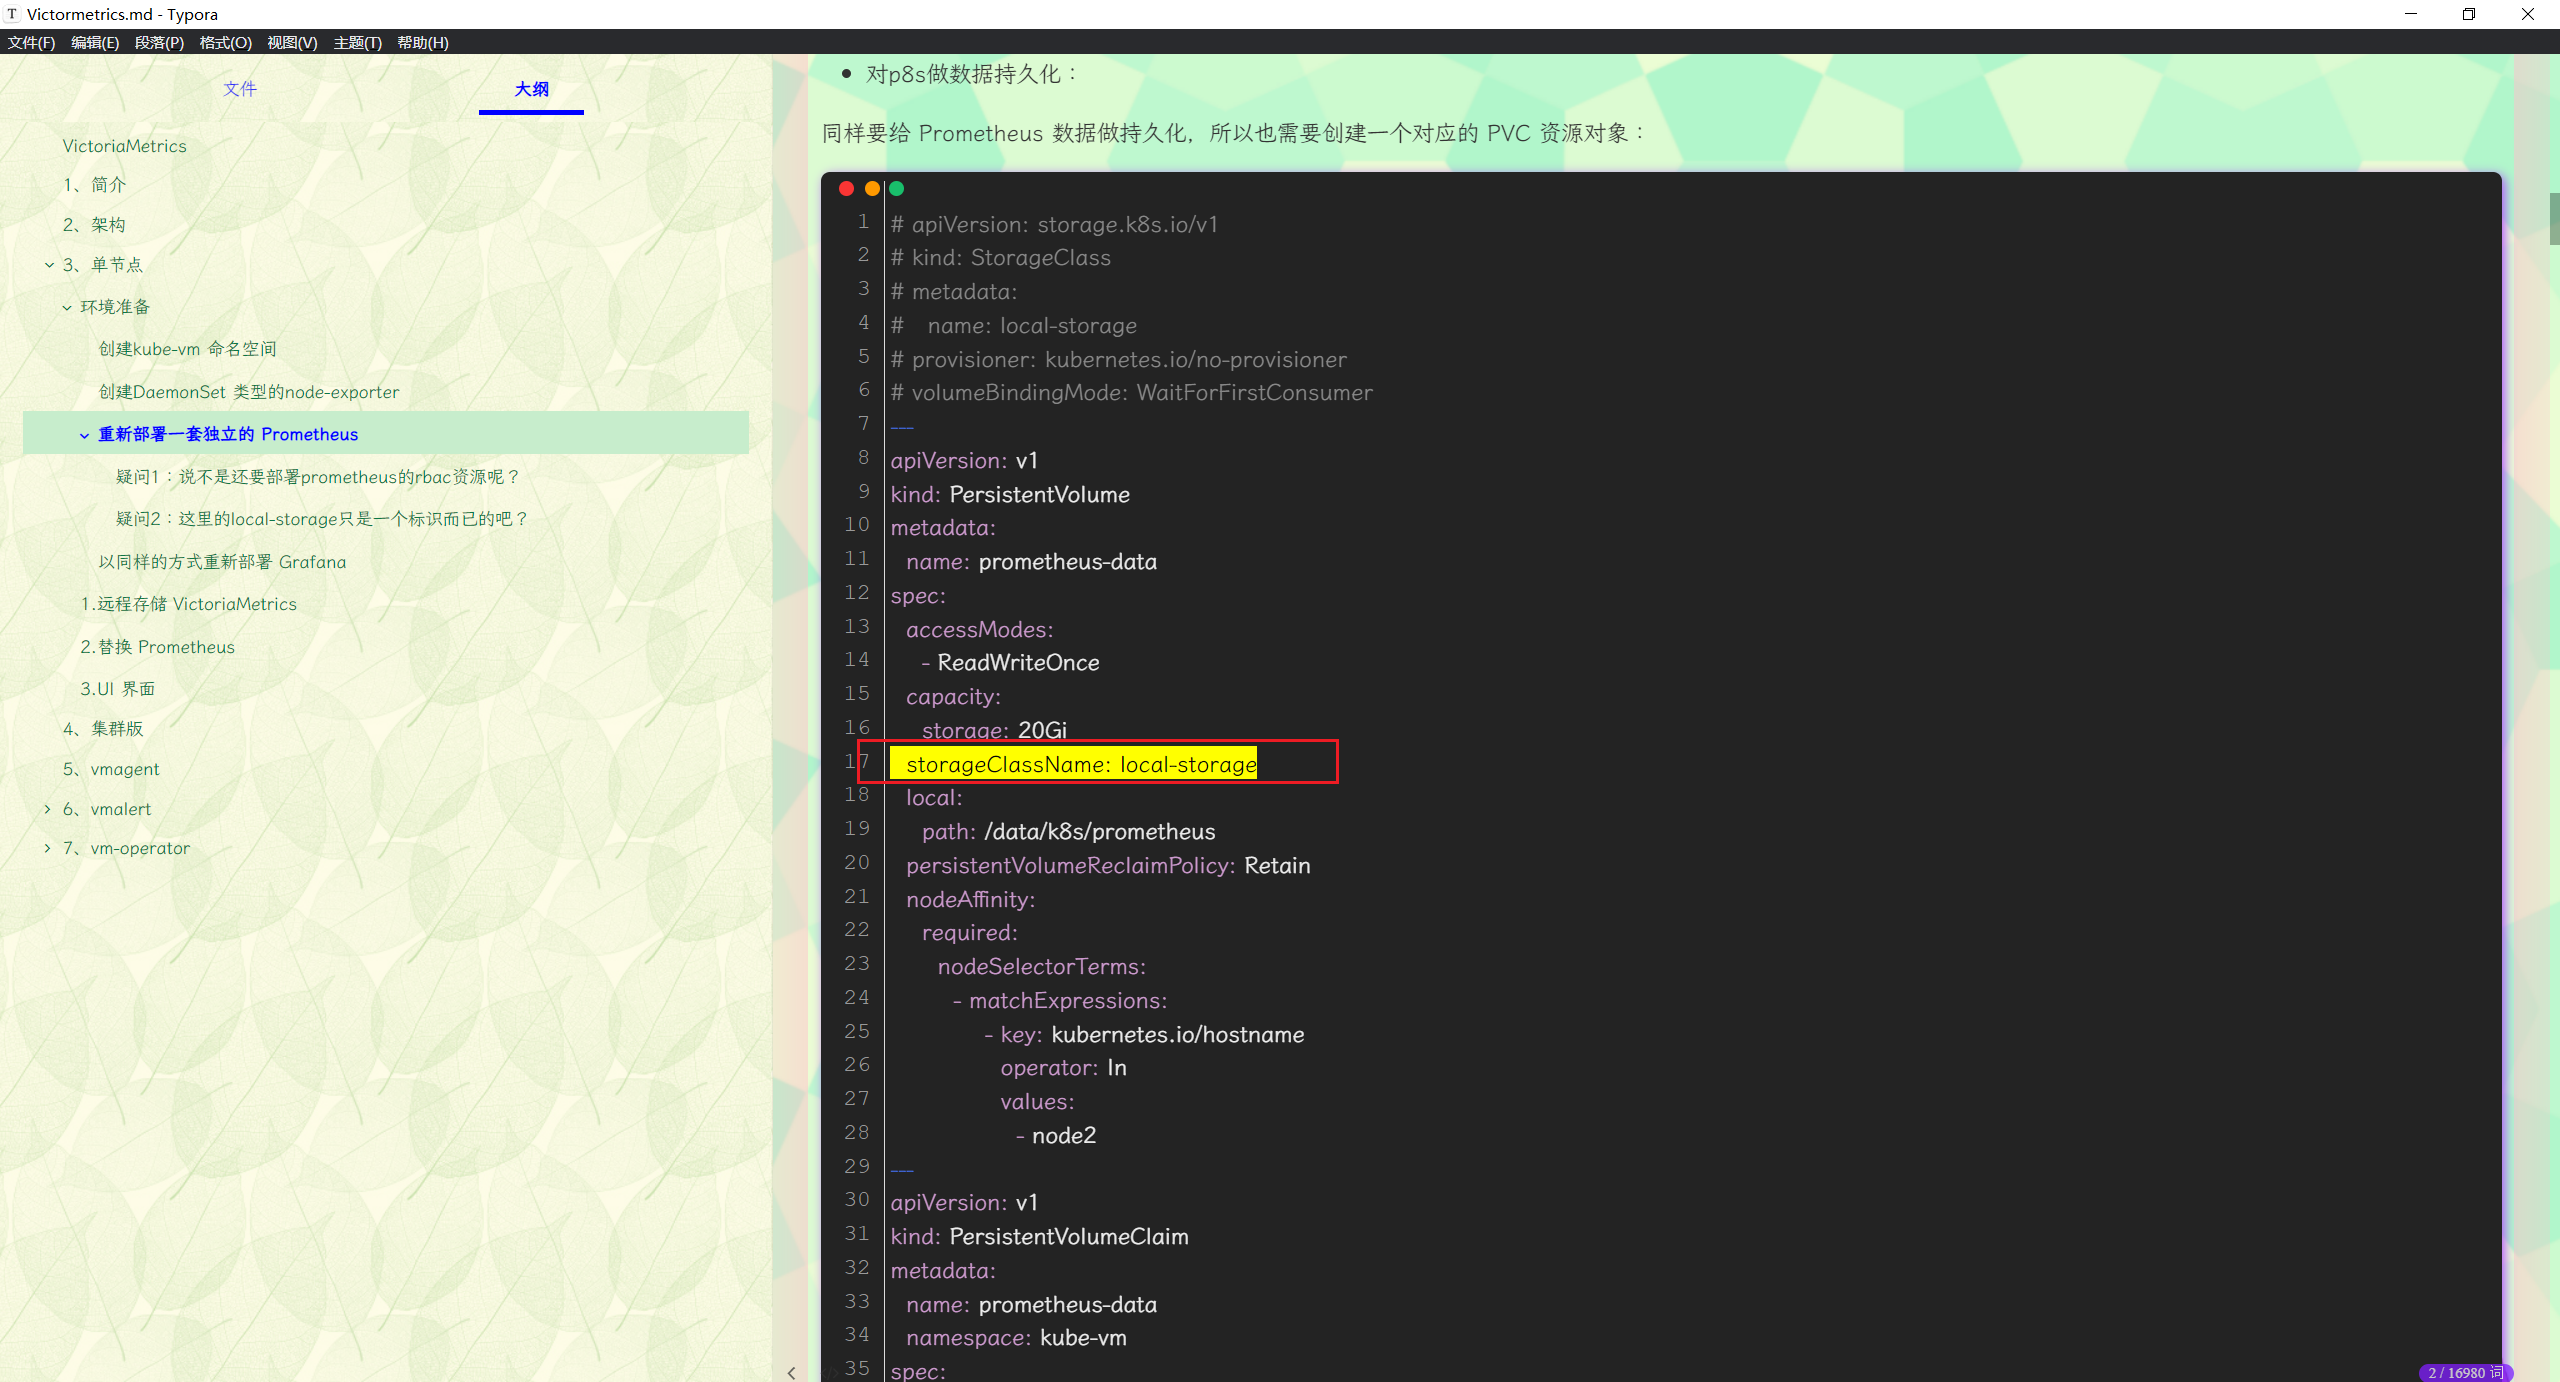
Task: Jump to 以同样的方式重新部署 Grafana heading
Action: click(222, 562)
